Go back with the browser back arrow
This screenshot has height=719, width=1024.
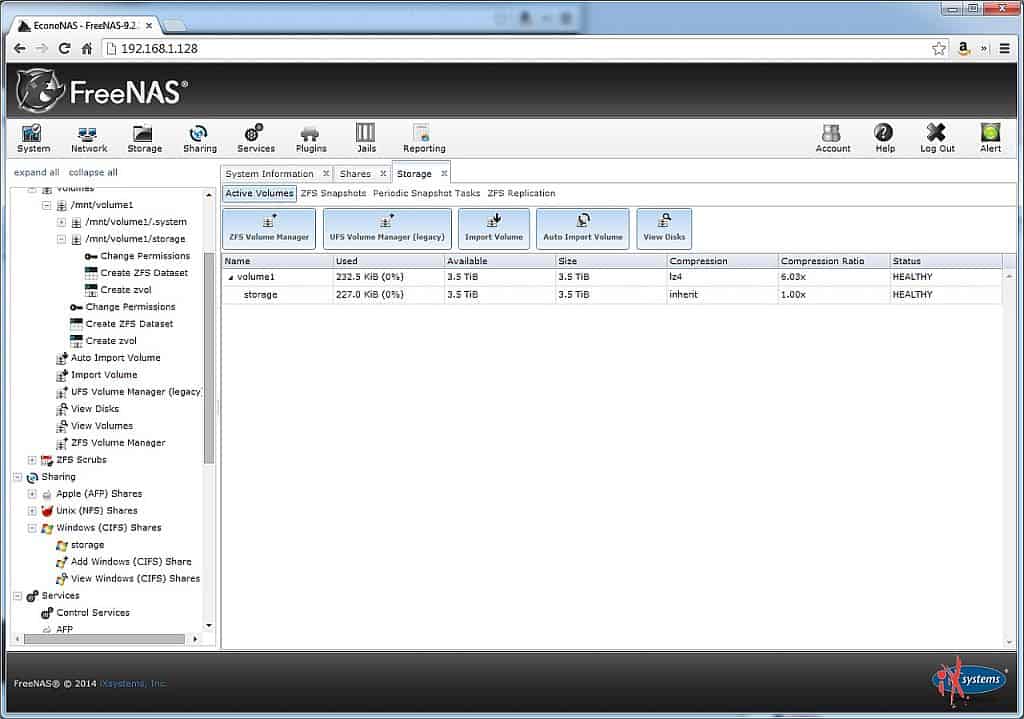(20, 48)
